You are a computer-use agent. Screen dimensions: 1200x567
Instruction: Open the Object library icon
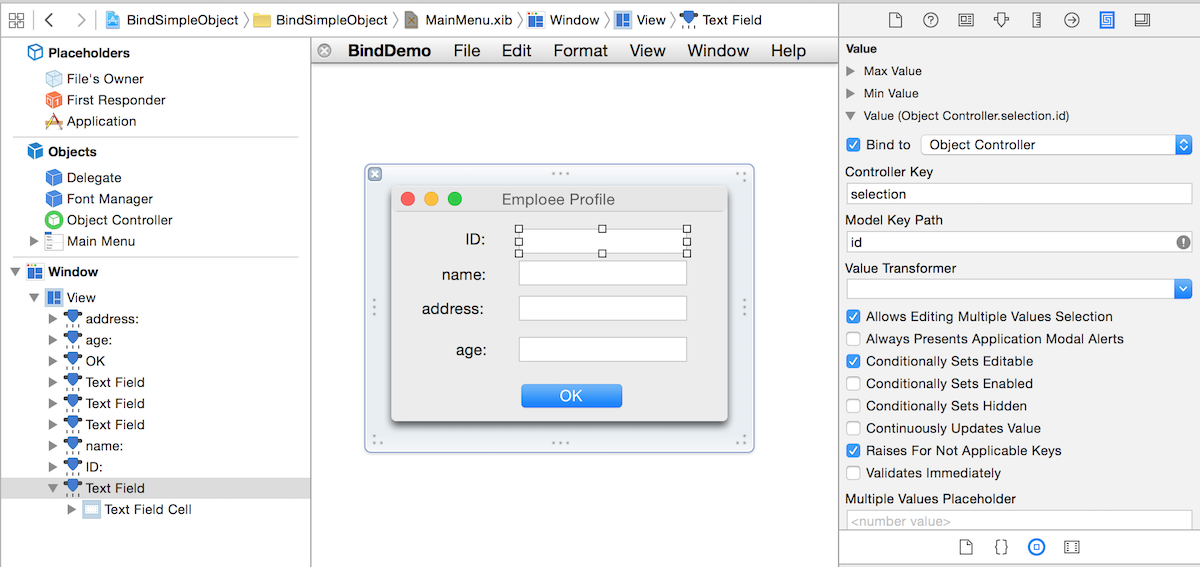tap(1036, 547)
